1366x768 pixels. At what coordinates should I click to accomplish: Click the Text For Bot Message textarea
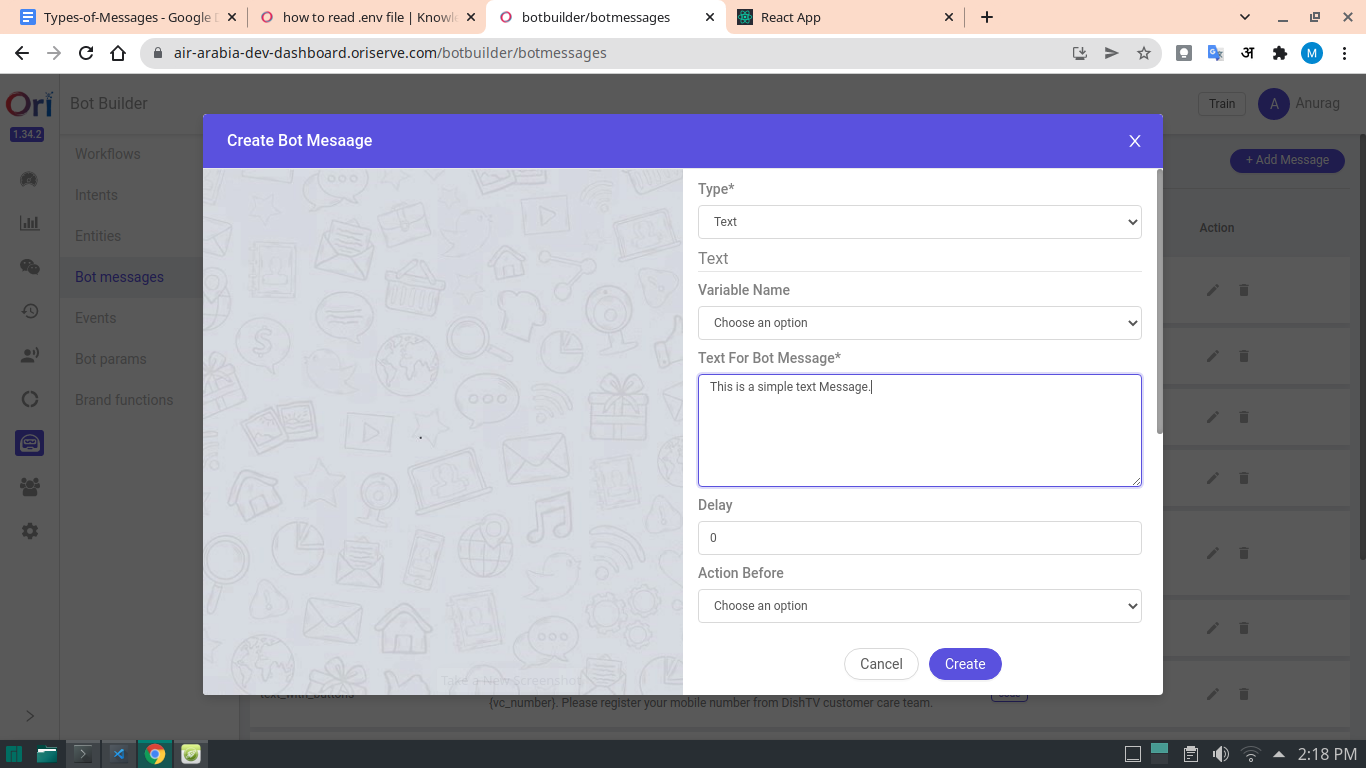(919, 431)
